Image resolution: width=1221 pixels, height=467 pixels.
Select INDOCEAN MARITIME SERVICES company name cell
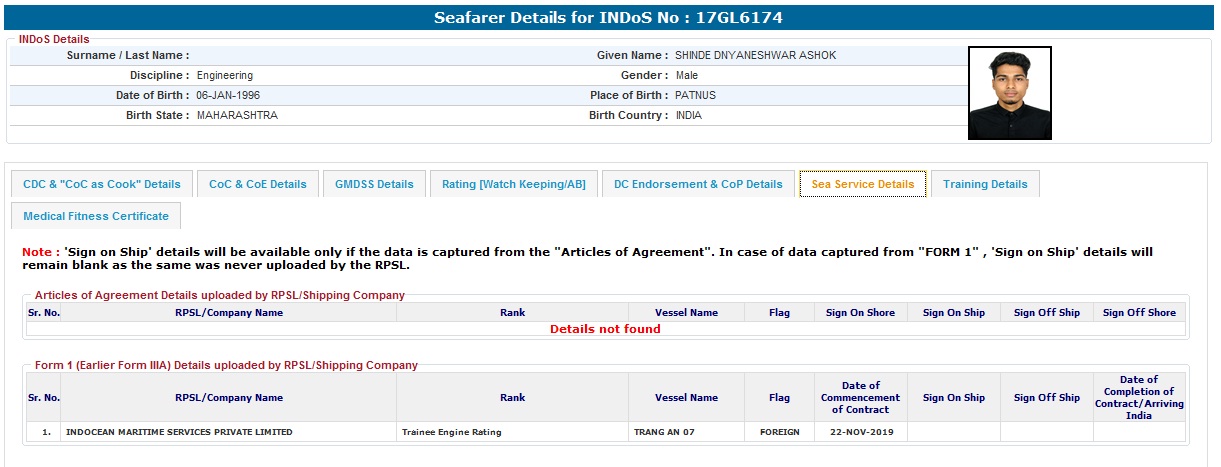[x=179, y=432]
